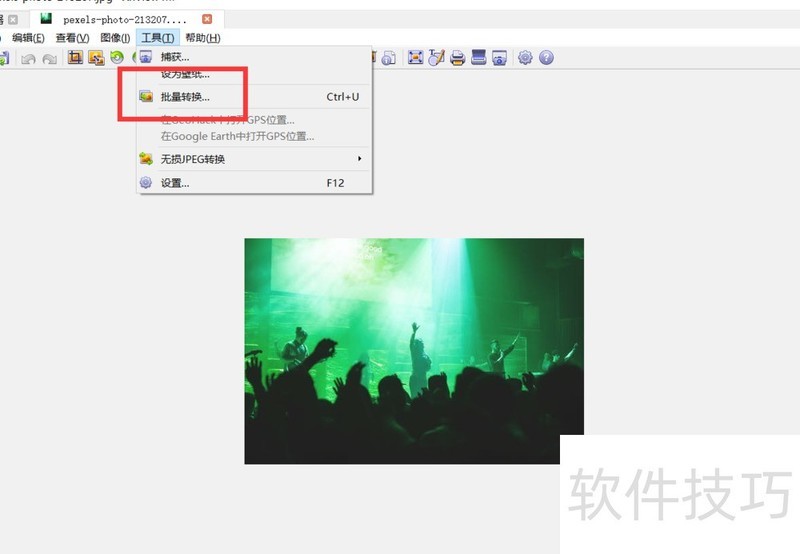The image size is (800, 554).
Task: Click the resize image toolbar icon
Action: [x=96, y=58]
